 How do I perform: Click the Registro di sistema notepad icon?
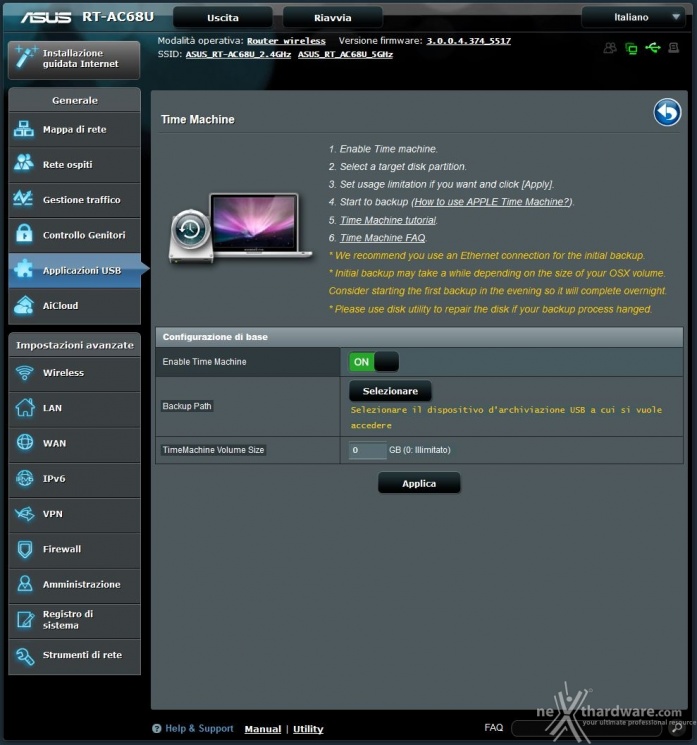(x=25, y=620)
